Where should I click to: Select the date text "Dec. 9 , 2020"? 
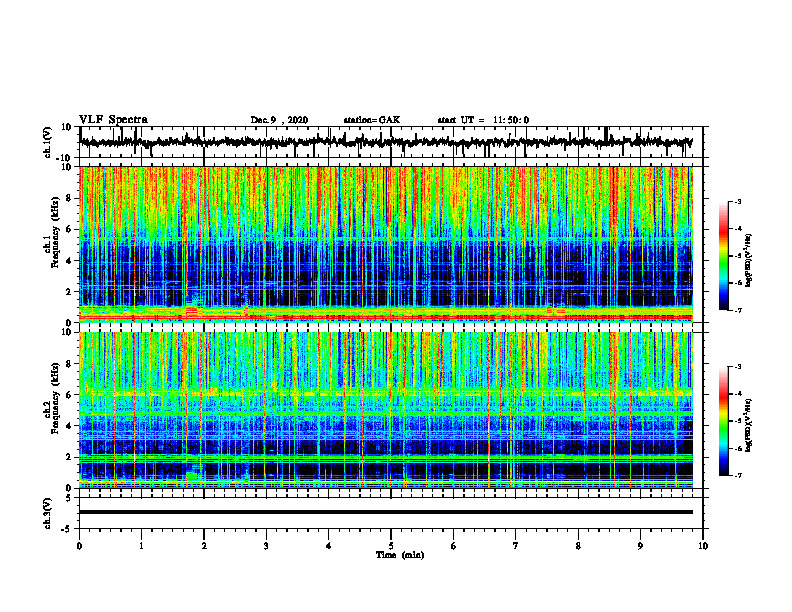pos(279,120)
